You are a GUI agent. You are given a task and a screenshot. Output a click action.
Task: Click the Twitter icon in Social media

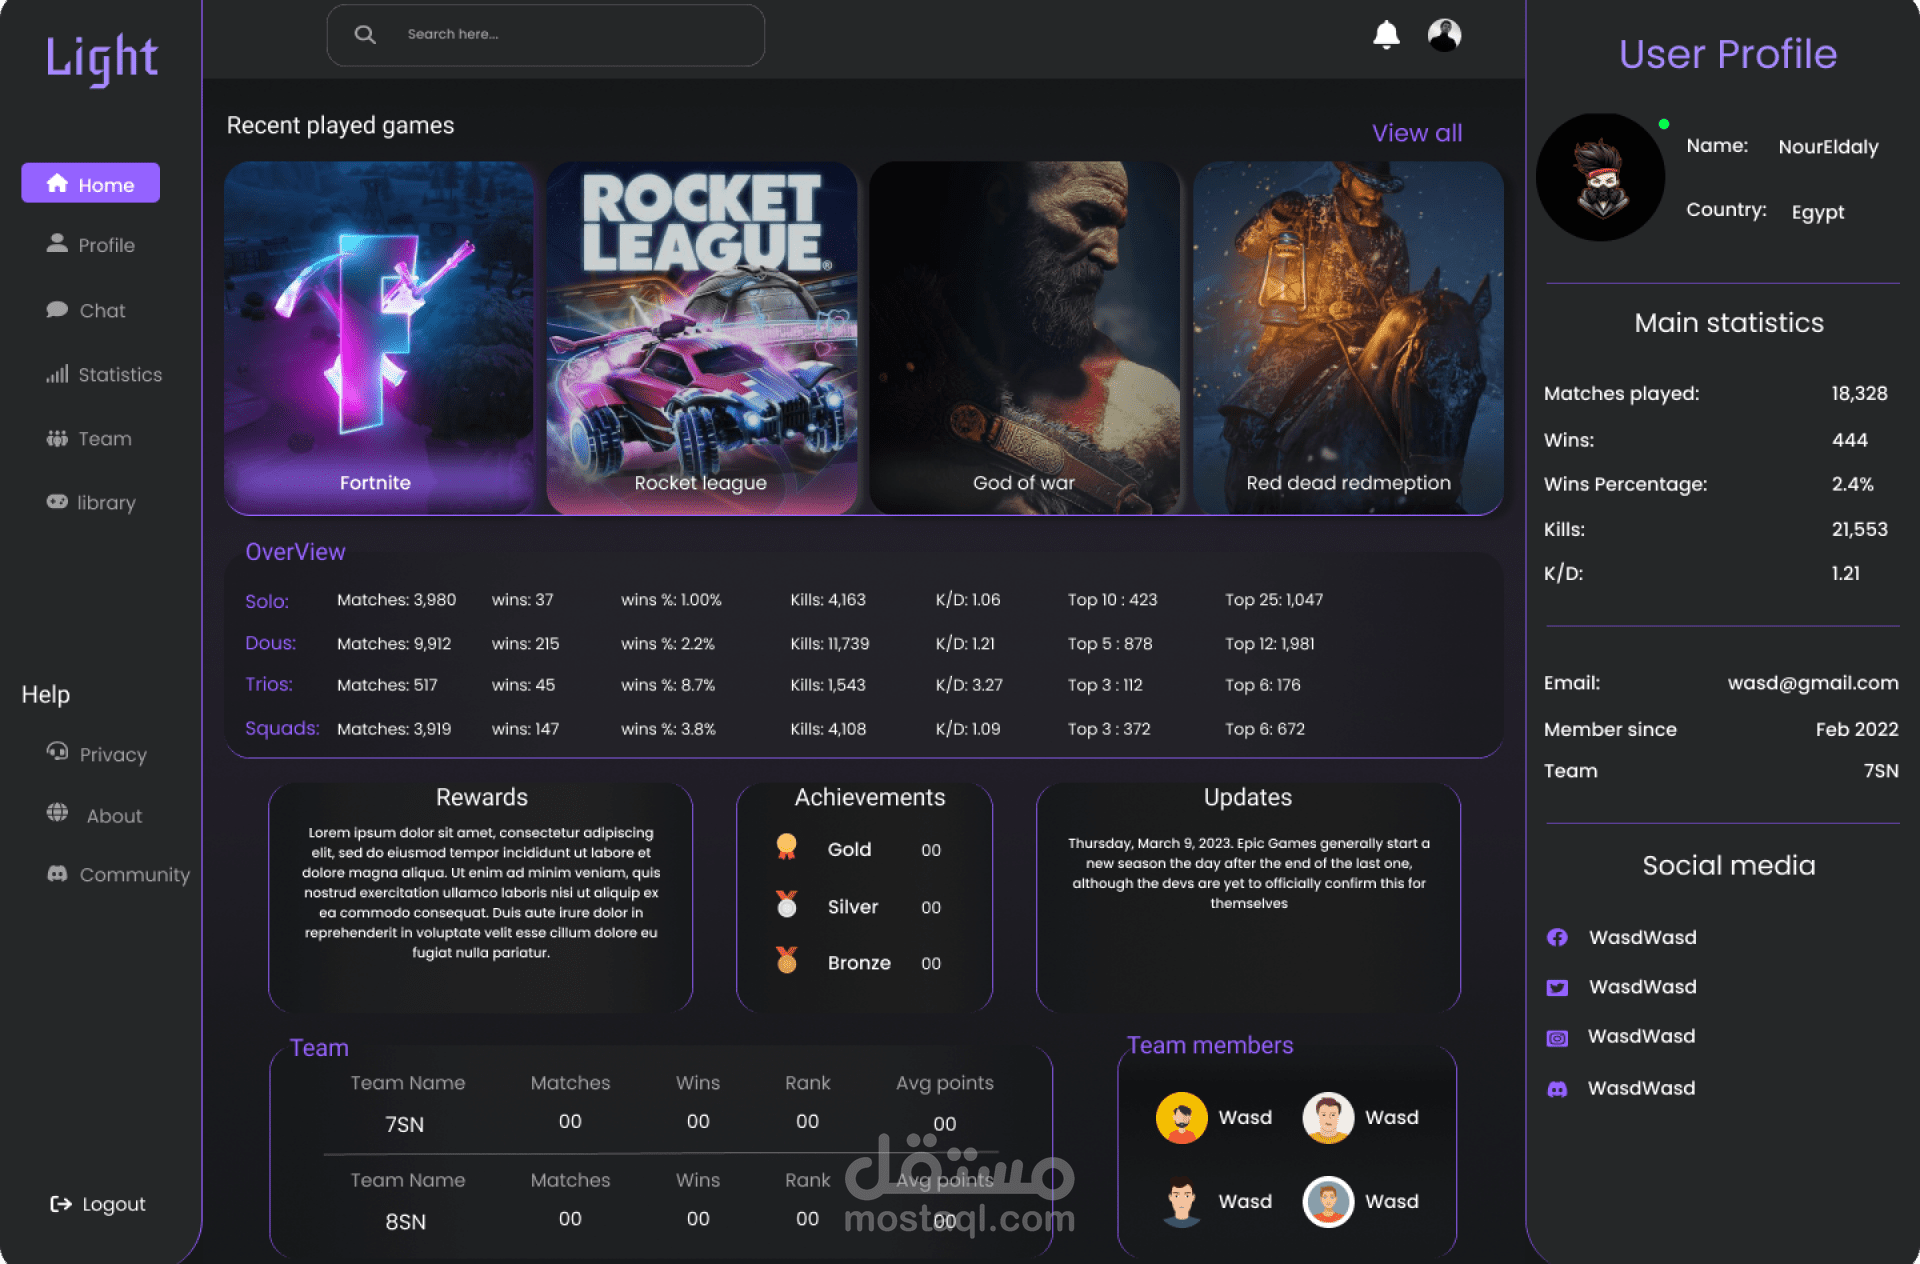pos(1557,987)
